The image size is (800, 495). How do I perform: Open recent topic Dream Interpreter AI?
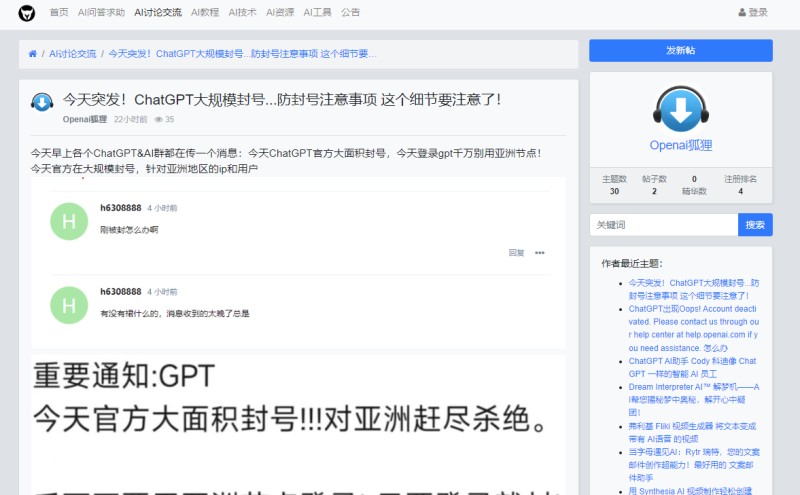[x=694, y=400]
